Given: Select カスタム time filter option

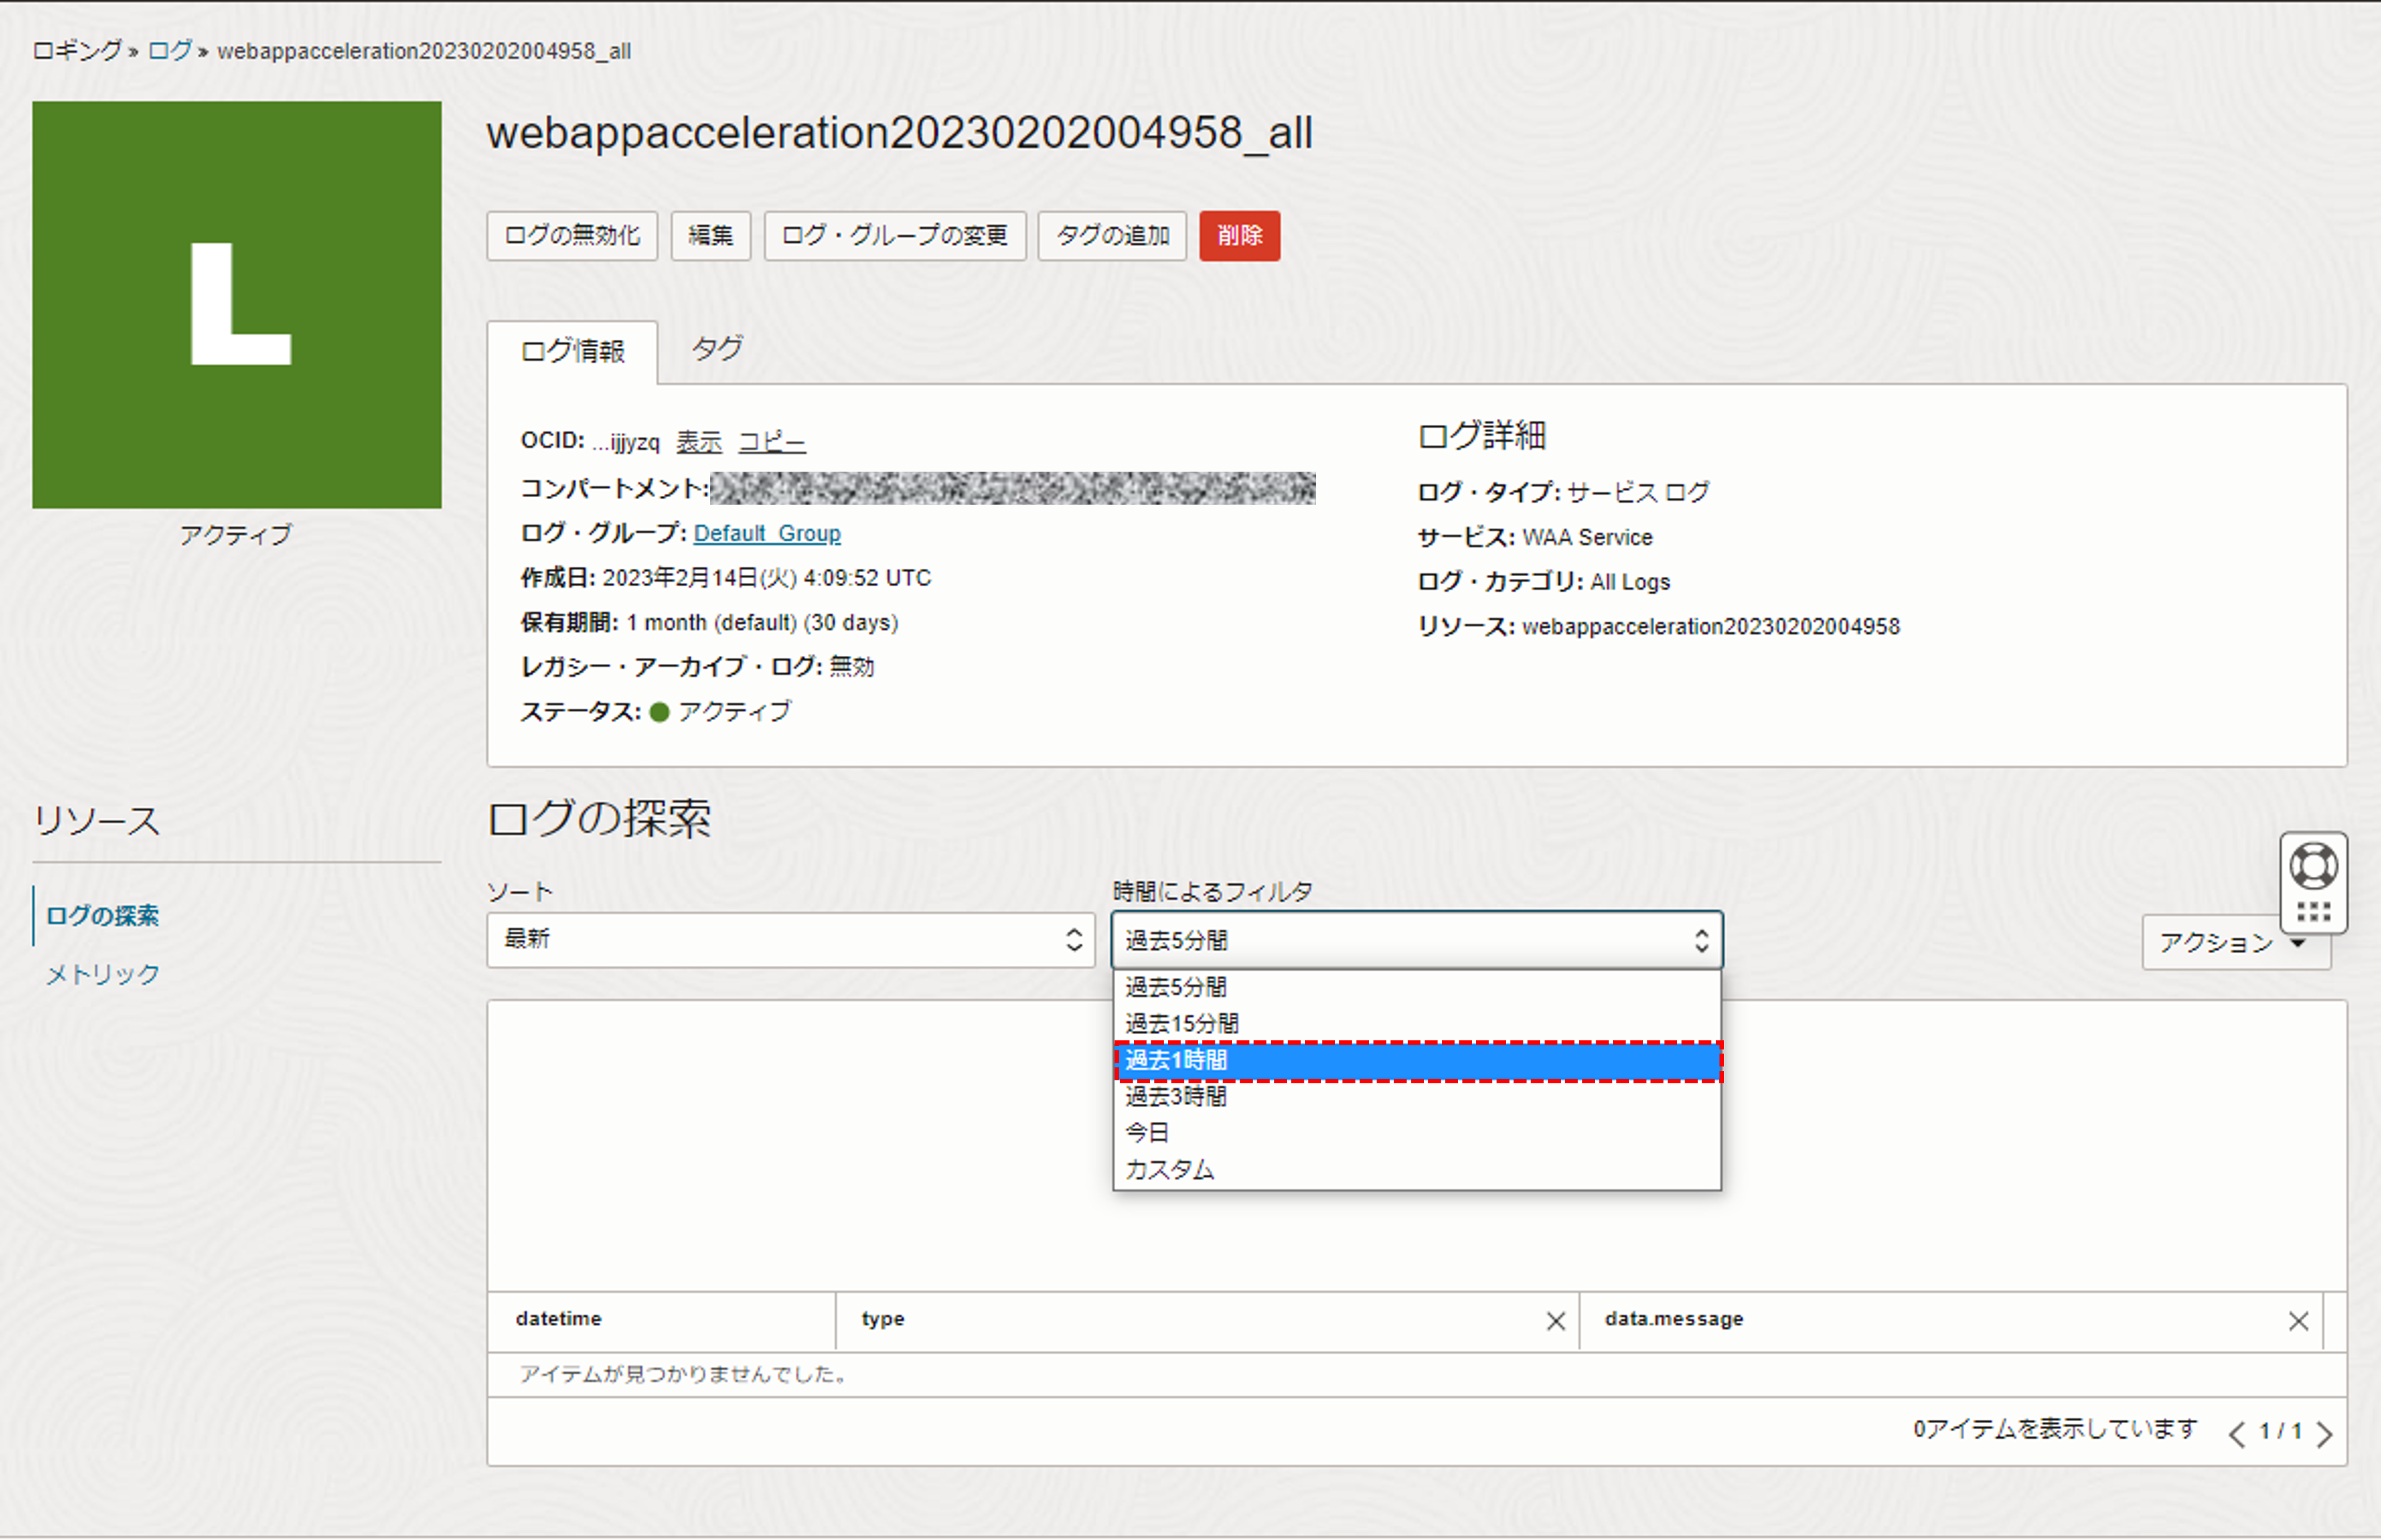Looking at the screenshot, I should click(1417, 1170).
